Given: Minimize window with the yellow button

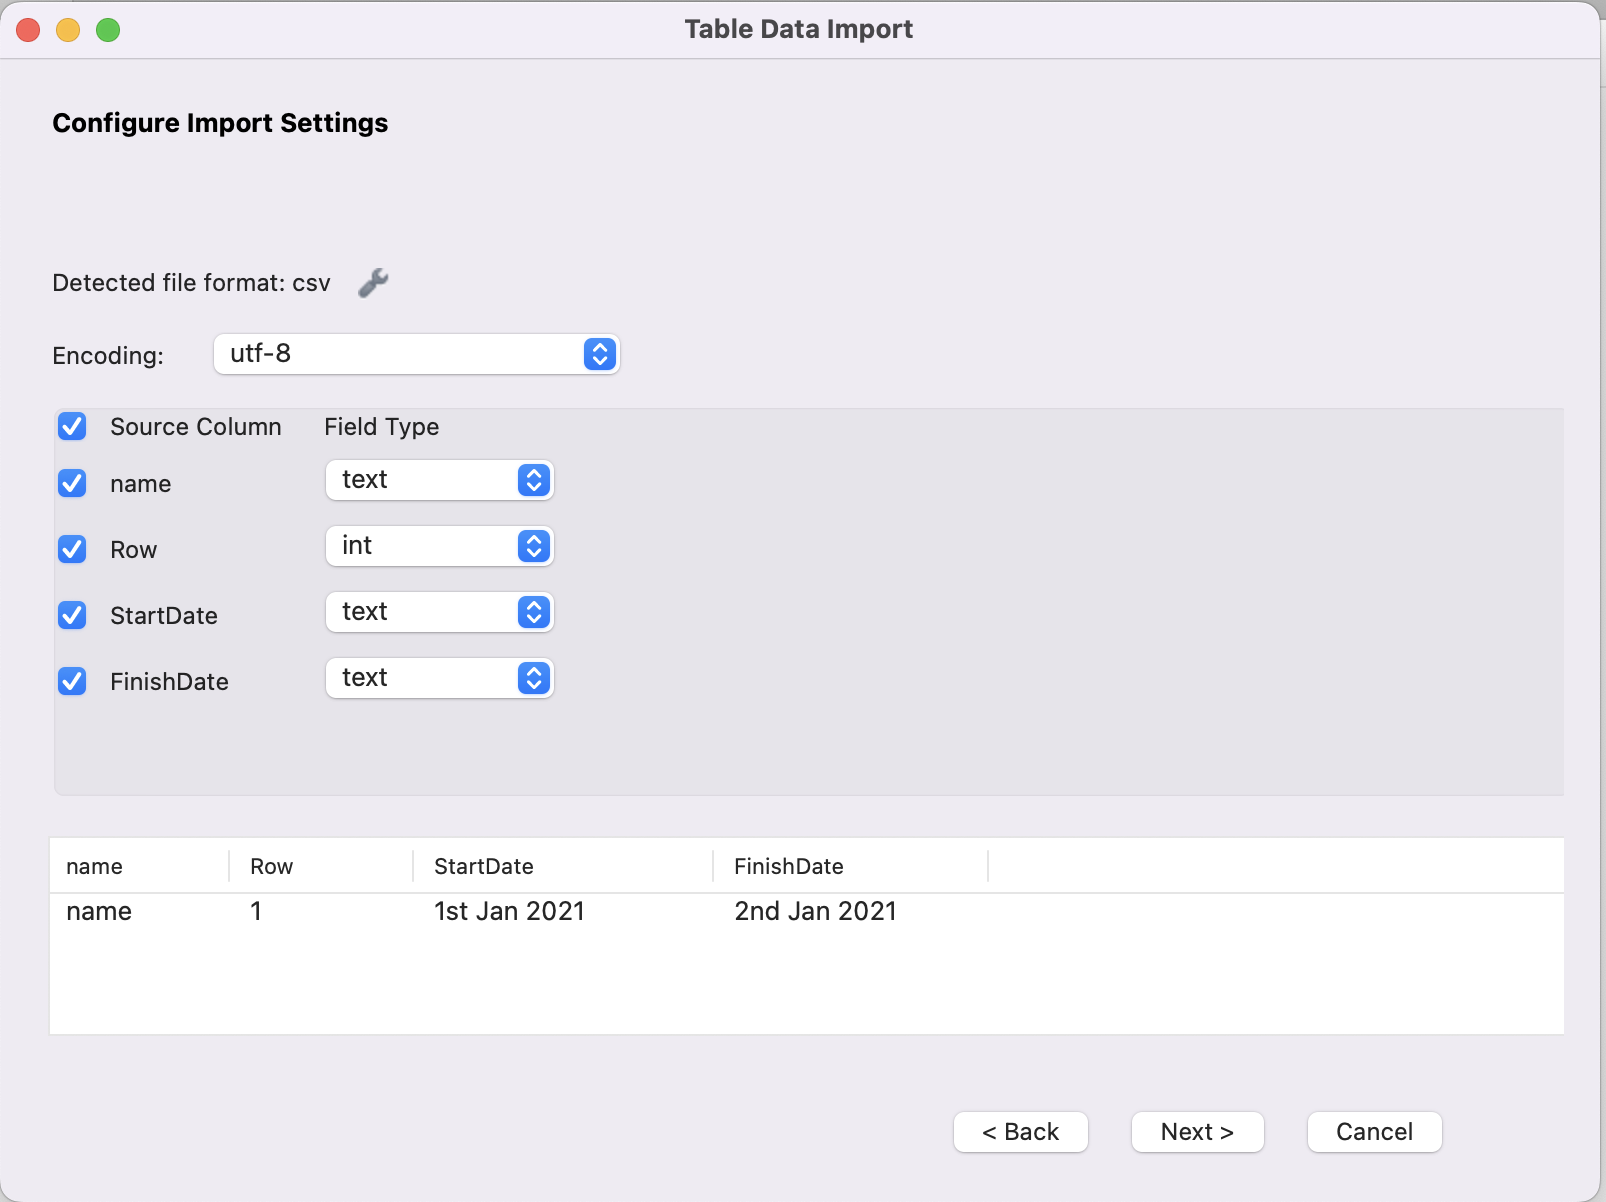Looking at the screenshot, I should (68, 30).
